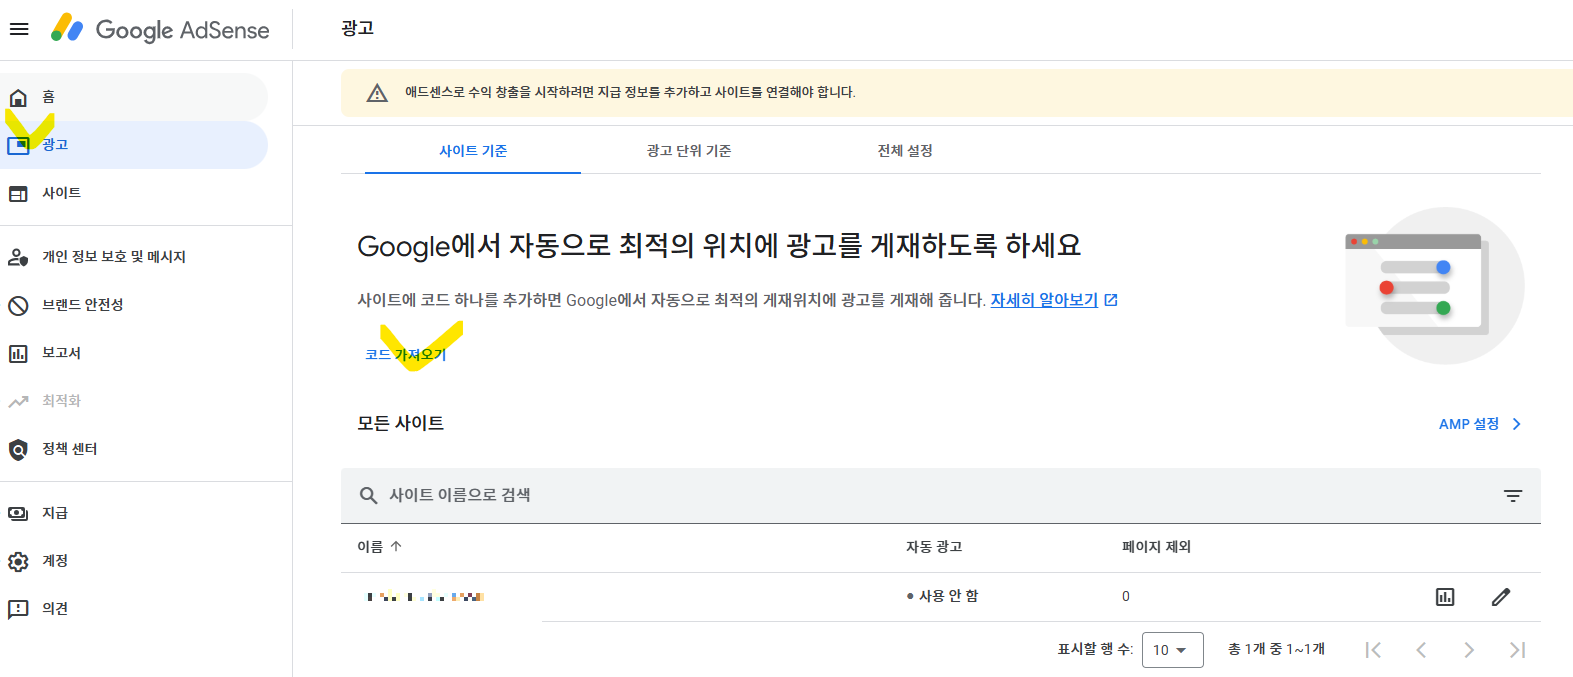The height and width of the screenshot is (677, 1573).
Task: Open the site's report chart icon
Action: [x=1445, y=597]
